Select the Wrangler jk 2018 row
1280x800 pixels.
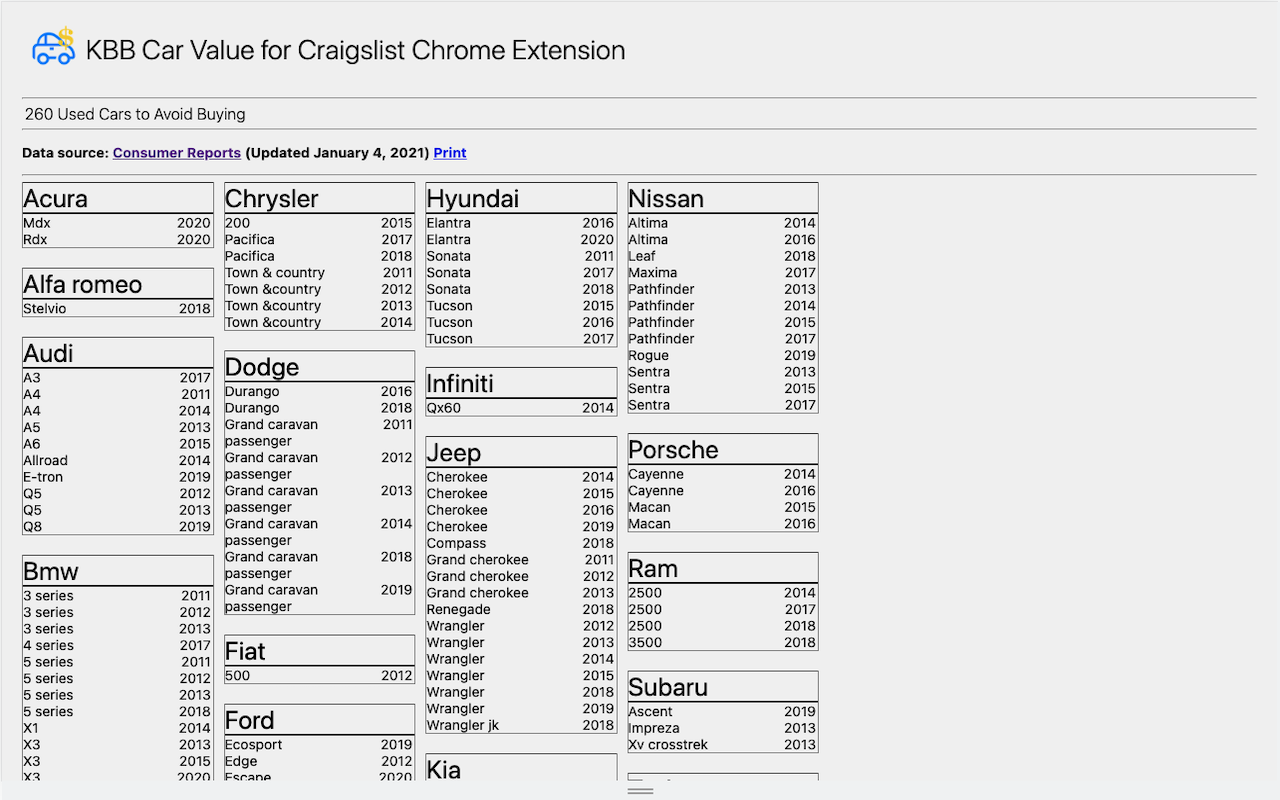522,726
